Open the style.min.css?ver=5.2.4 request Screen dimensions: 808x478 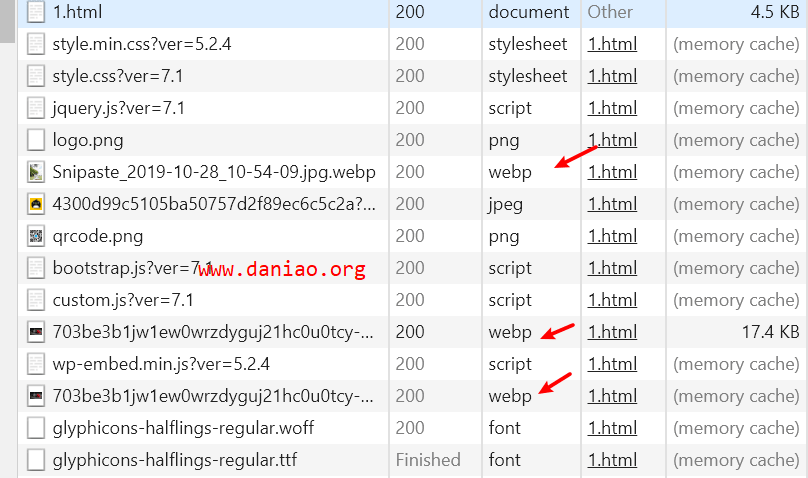point(142,44)
